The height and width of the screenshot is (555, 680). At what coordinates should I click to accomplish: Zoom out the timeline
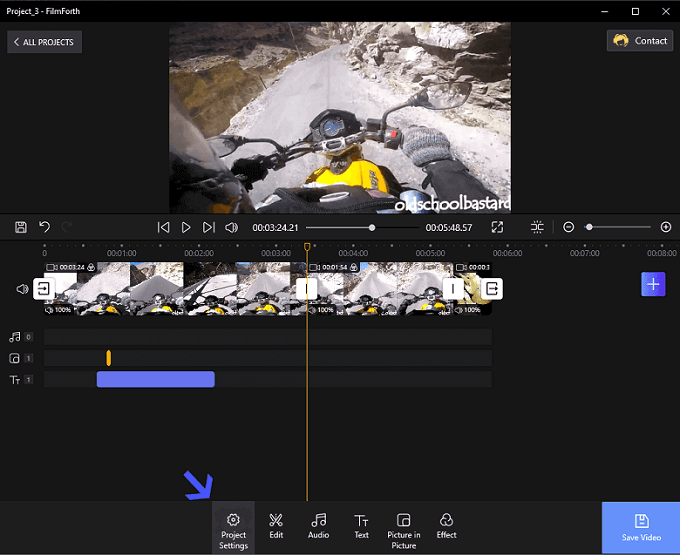[569, 227]
